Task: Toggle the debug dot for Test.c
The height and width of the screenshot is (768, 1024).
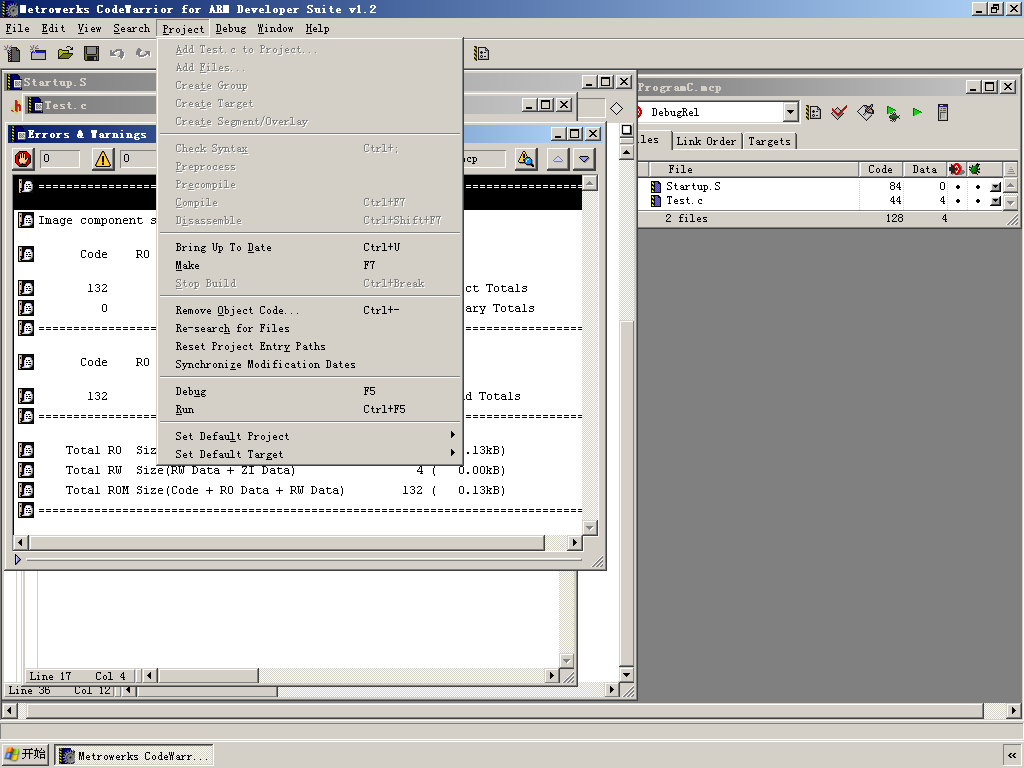Action: pyautogui.click(x=978, y=201)
